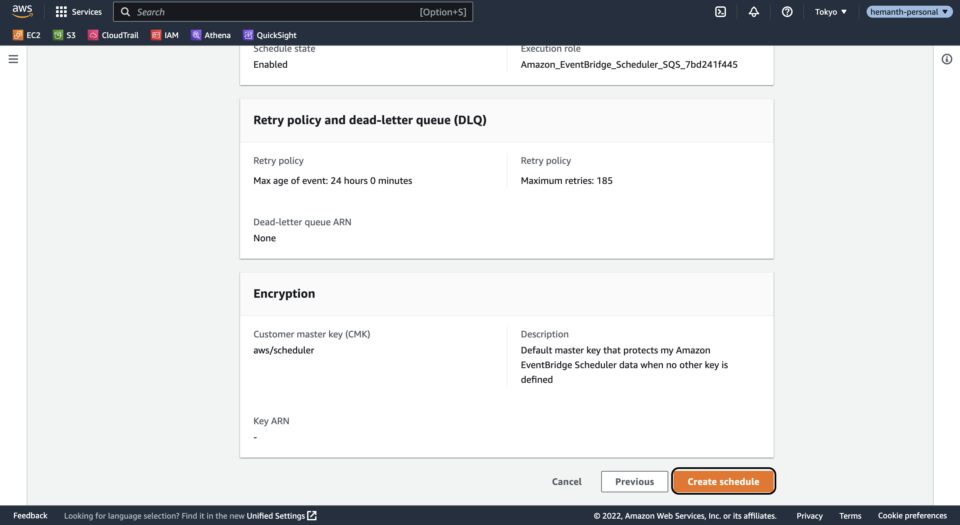This screenshot has height=525, width=960.
Task: Open the hemanth-personal account menu
Action: pos(909,12)
